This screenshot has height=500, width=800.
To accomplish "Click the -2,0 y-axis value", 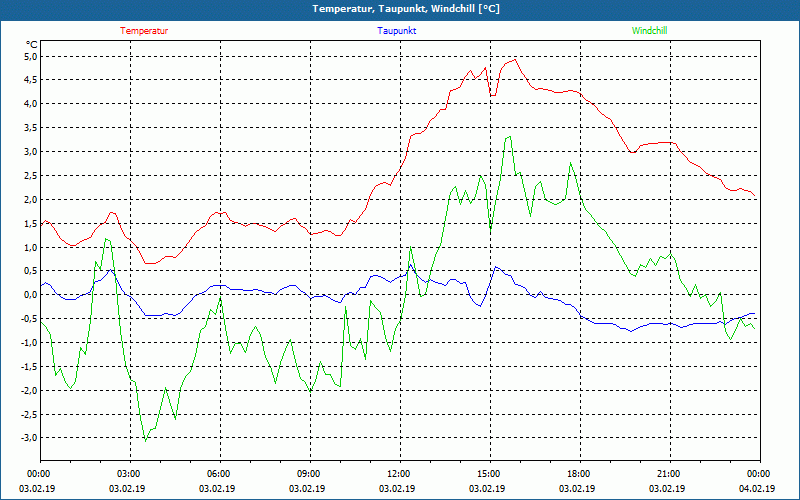I will pyautogui.click(x=30, y=391).
